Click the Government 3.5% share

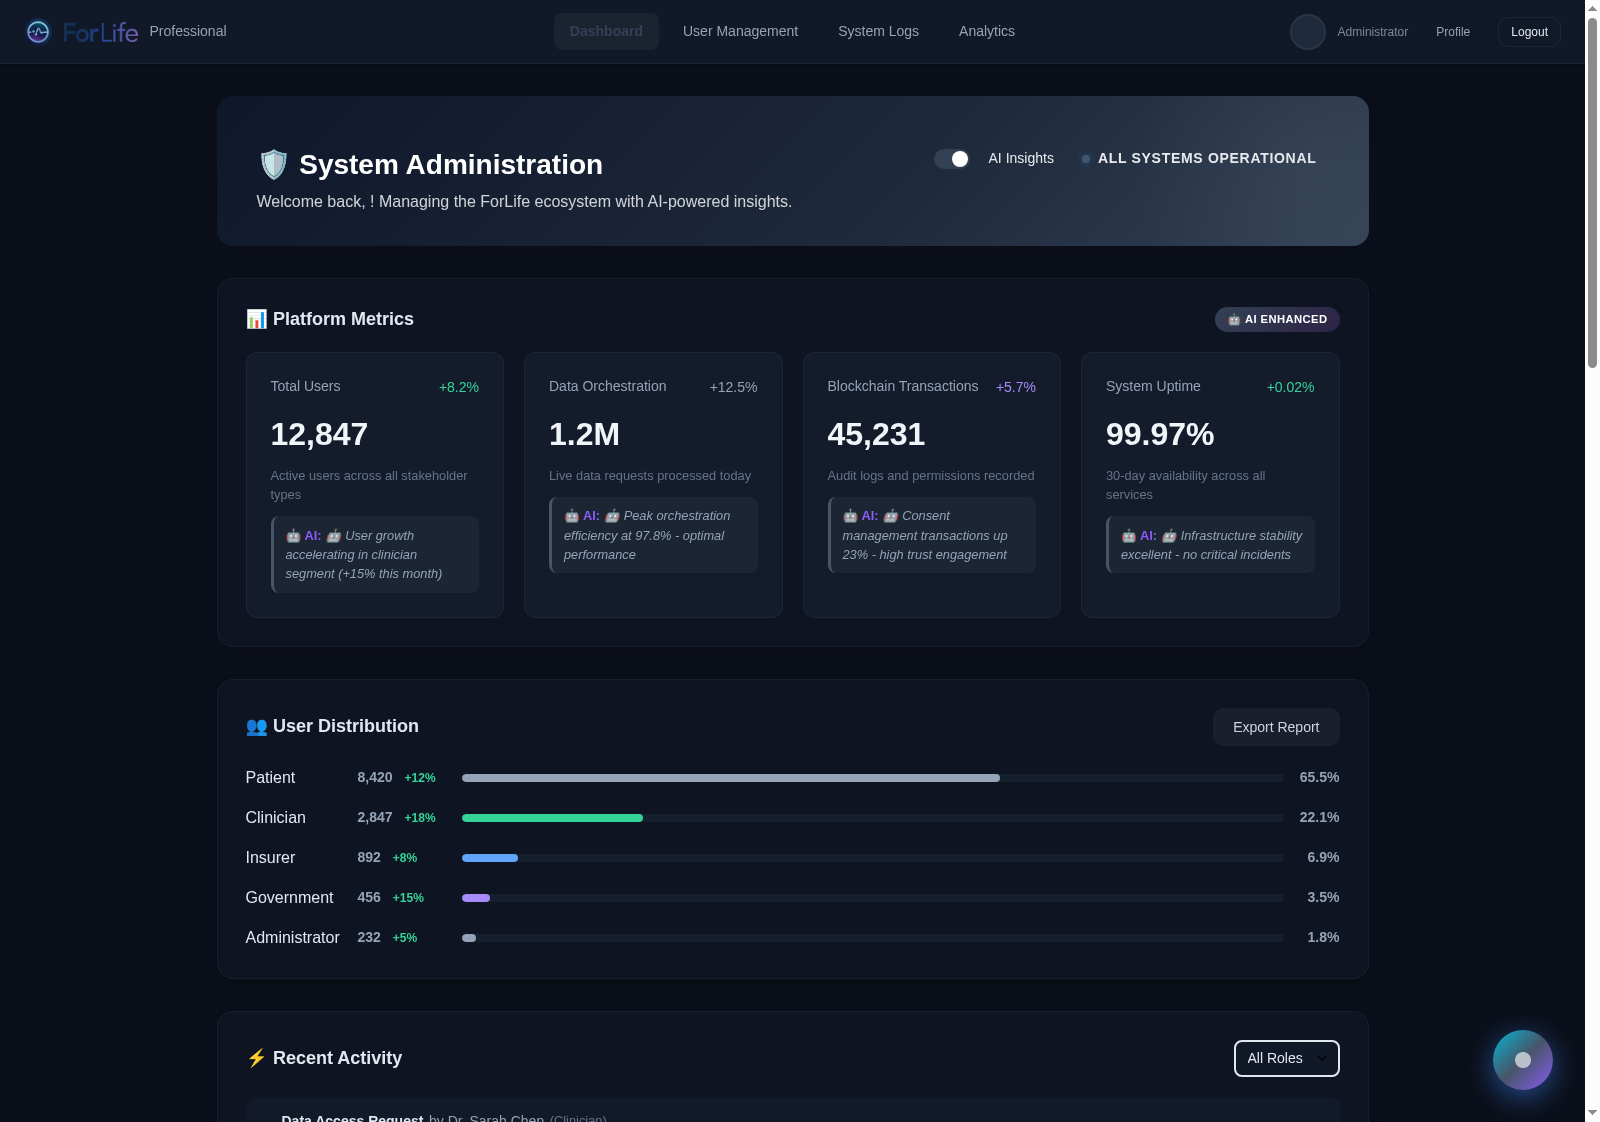click(1323, 898)
